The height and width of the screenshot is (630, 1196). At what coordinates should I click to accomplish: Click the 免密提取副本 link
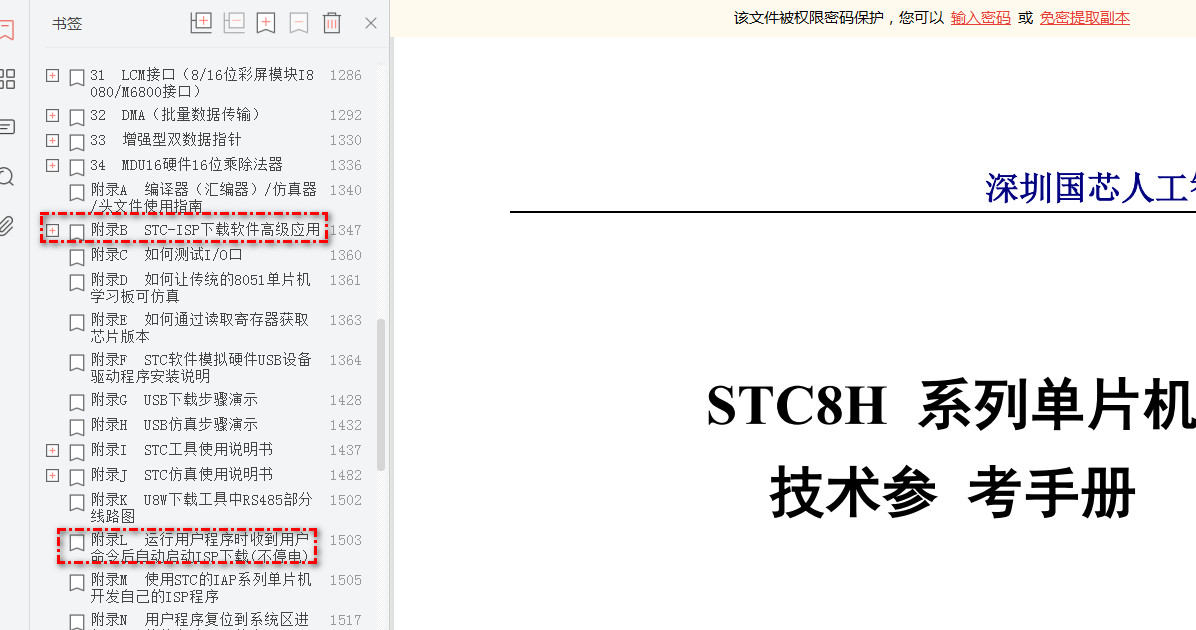coord(1085,18)
